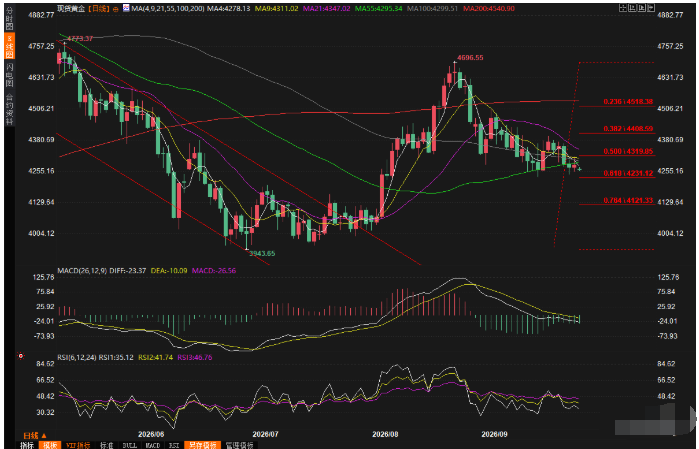Image resolution: width=699 pixels, height=449 pixels.
Task: Click the 2026/09 date axis label
Action: pos(494,434)
